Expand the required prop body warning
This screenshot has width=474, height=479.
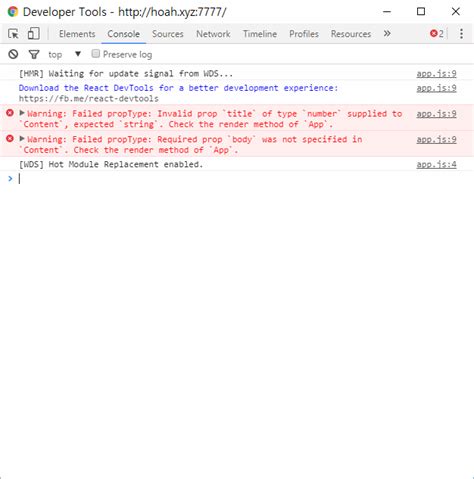(x=22, y=139)
